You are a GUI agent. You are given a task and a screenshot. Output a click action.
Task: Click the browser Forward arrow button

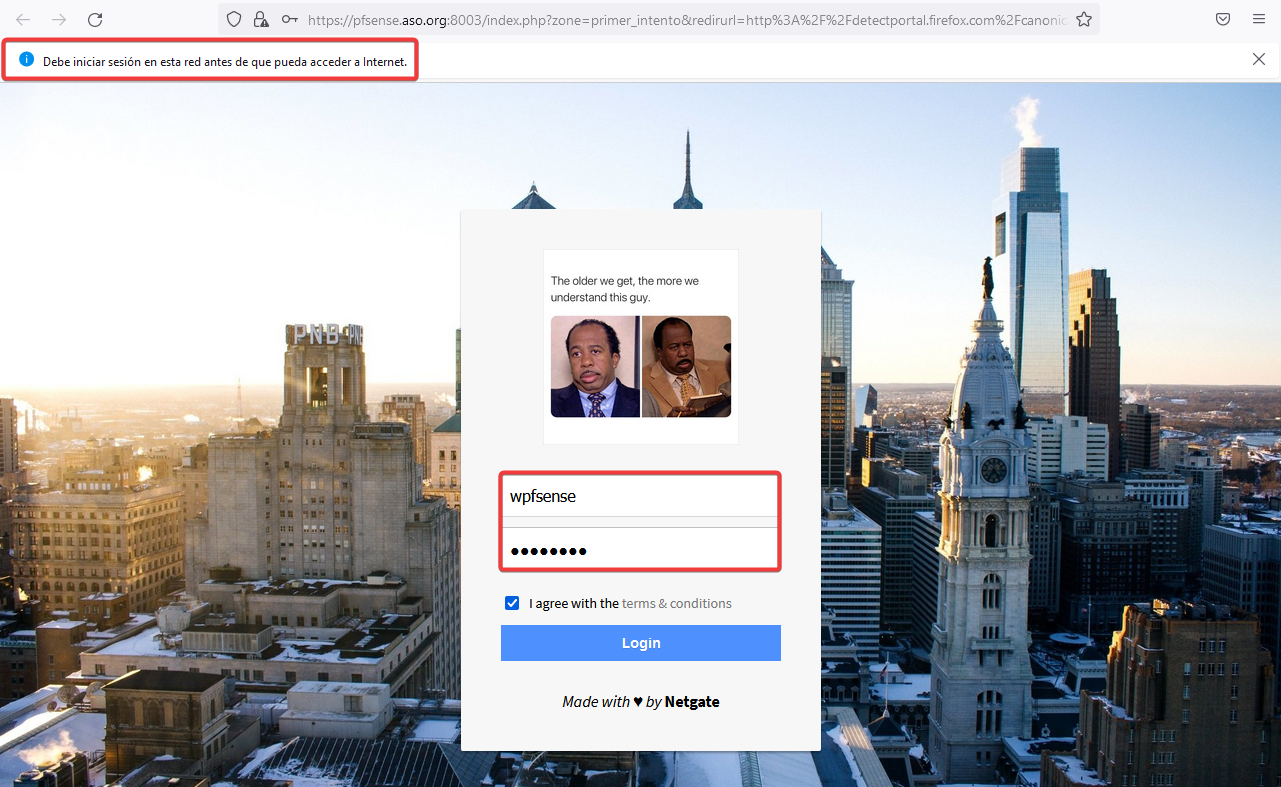click(x=59, y=19)
